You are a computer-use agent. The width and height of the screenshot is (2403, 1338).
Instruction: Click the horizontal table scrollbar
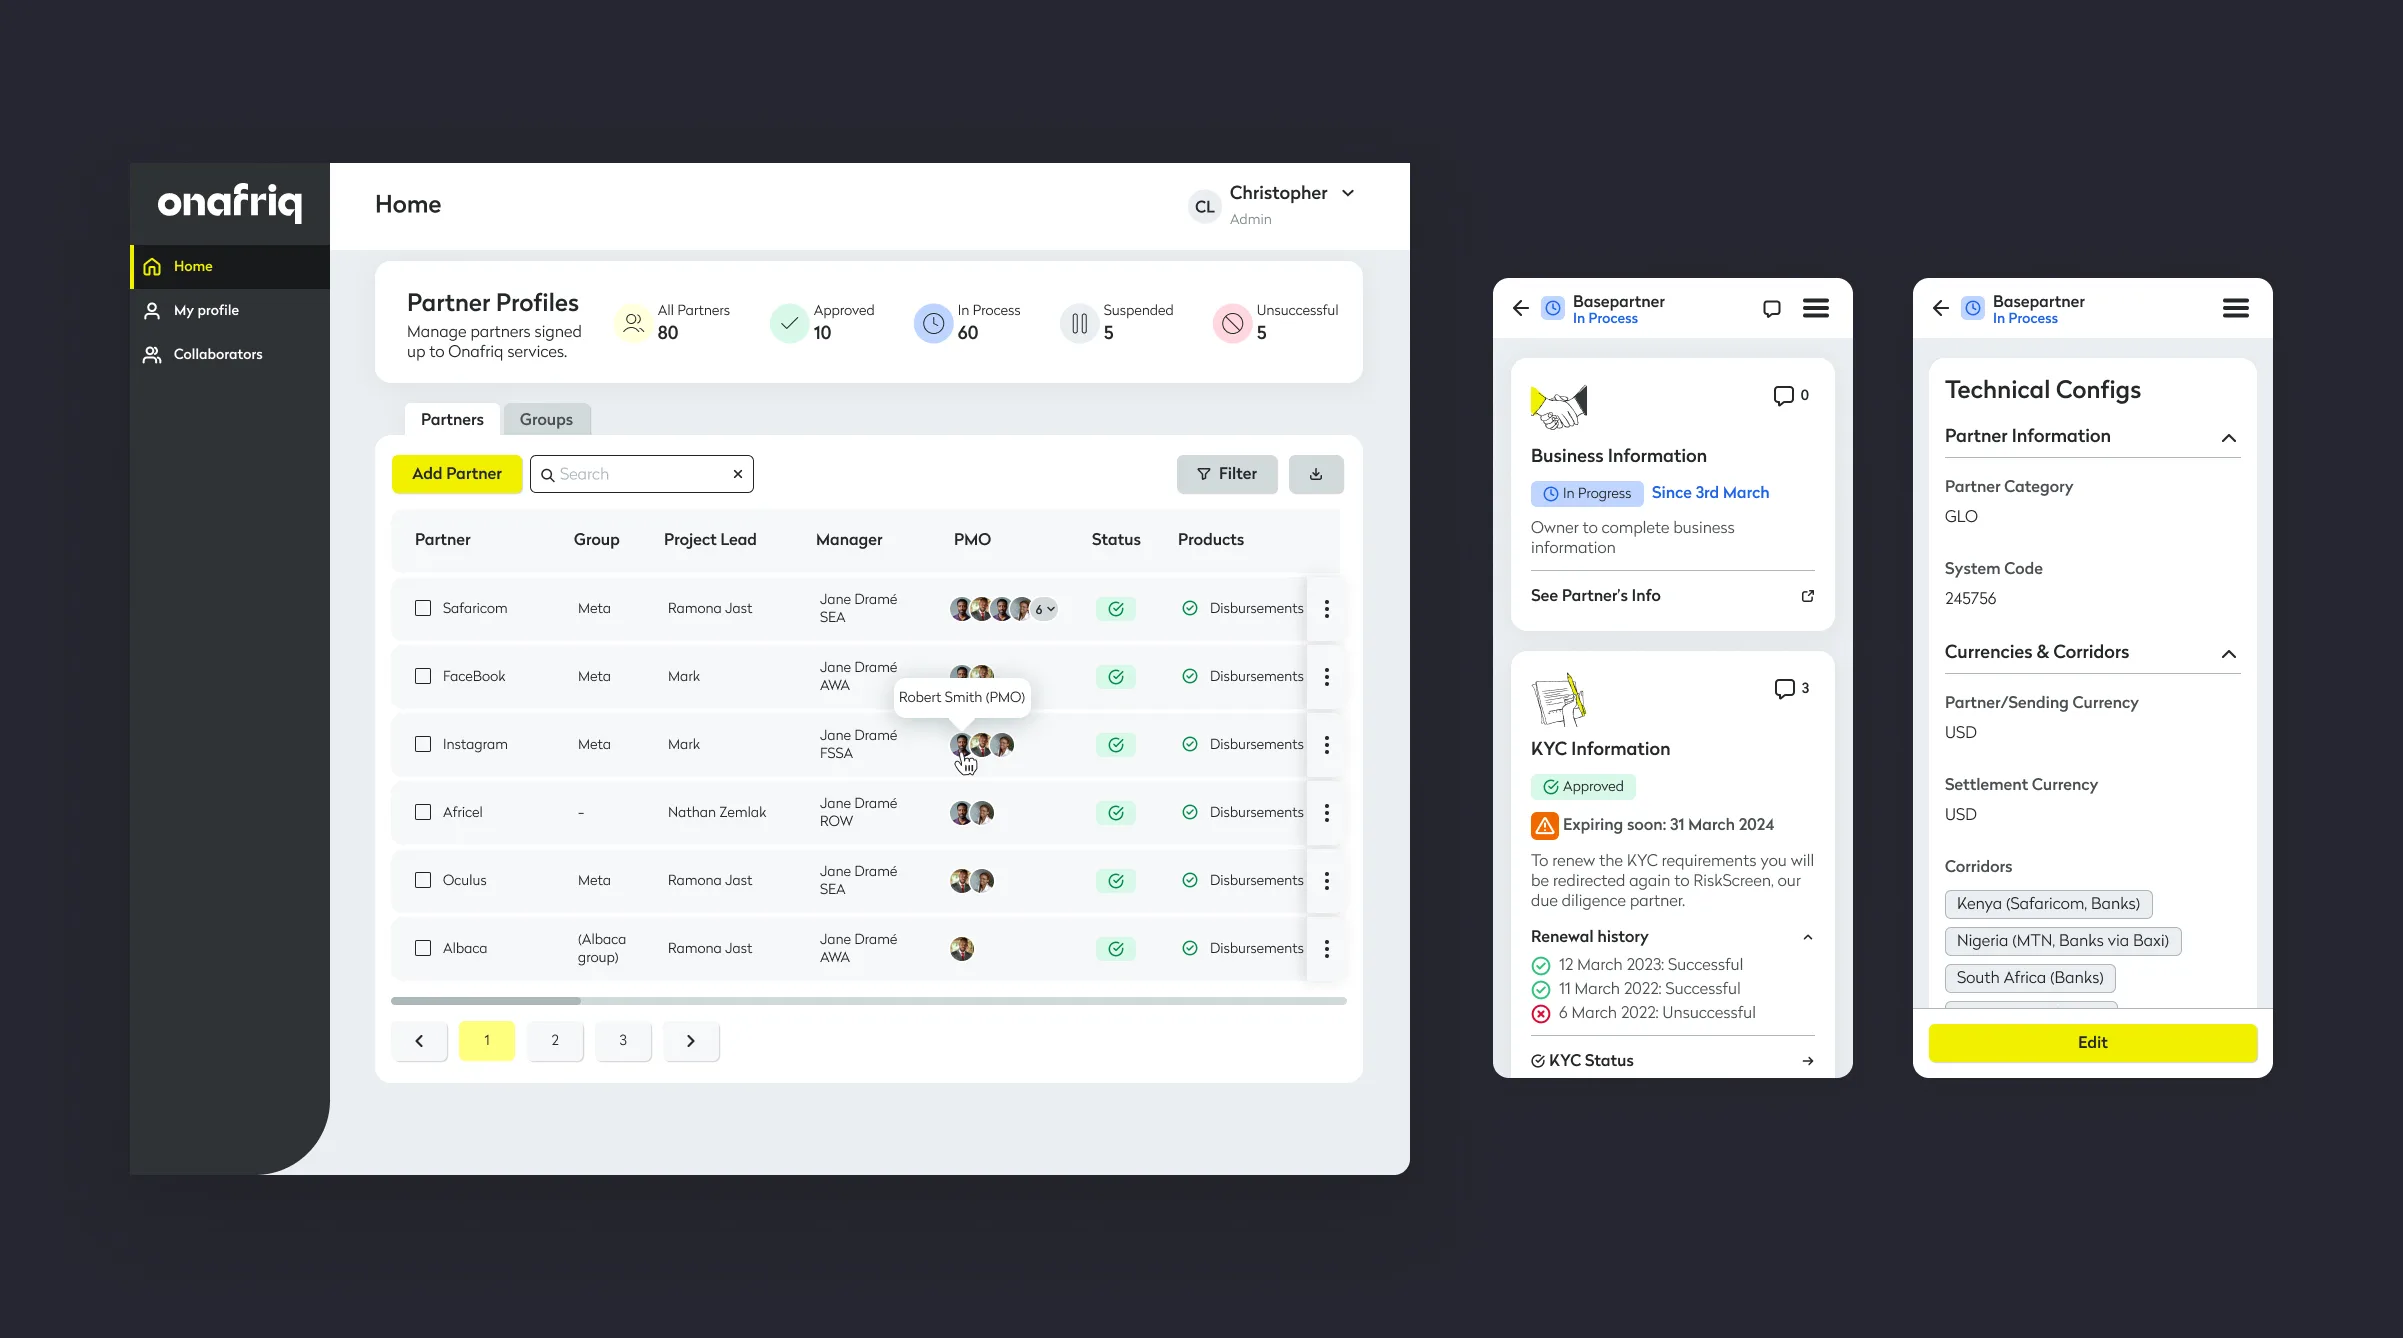(486, 1000)
